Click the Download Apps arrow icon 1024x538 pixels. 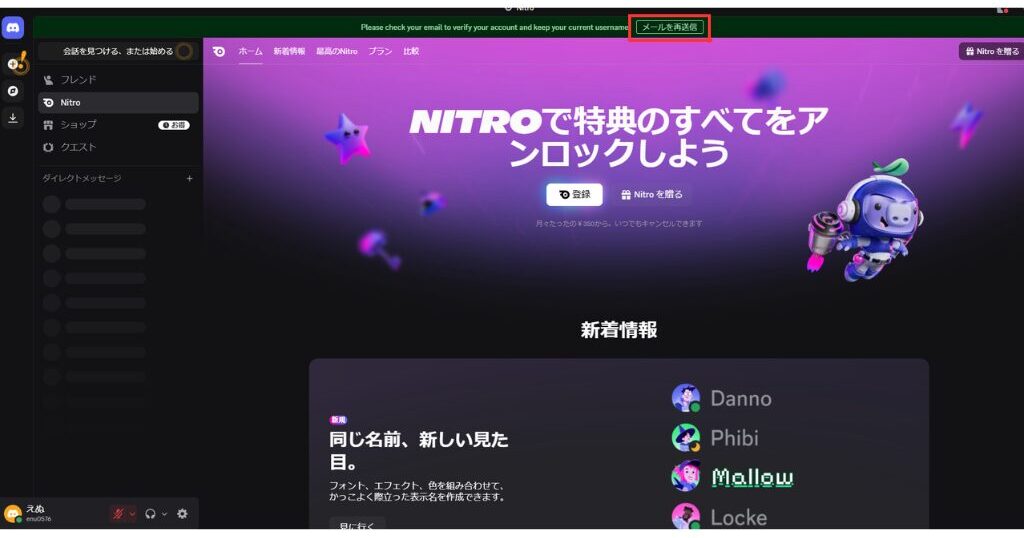13,117
